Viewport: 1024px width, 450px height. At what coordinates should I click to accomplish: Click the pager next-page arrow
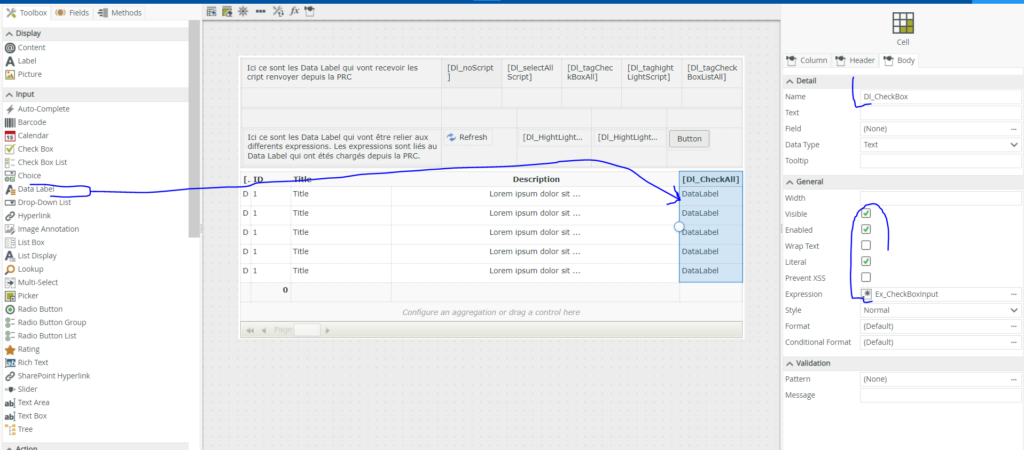tap(328, 330)
